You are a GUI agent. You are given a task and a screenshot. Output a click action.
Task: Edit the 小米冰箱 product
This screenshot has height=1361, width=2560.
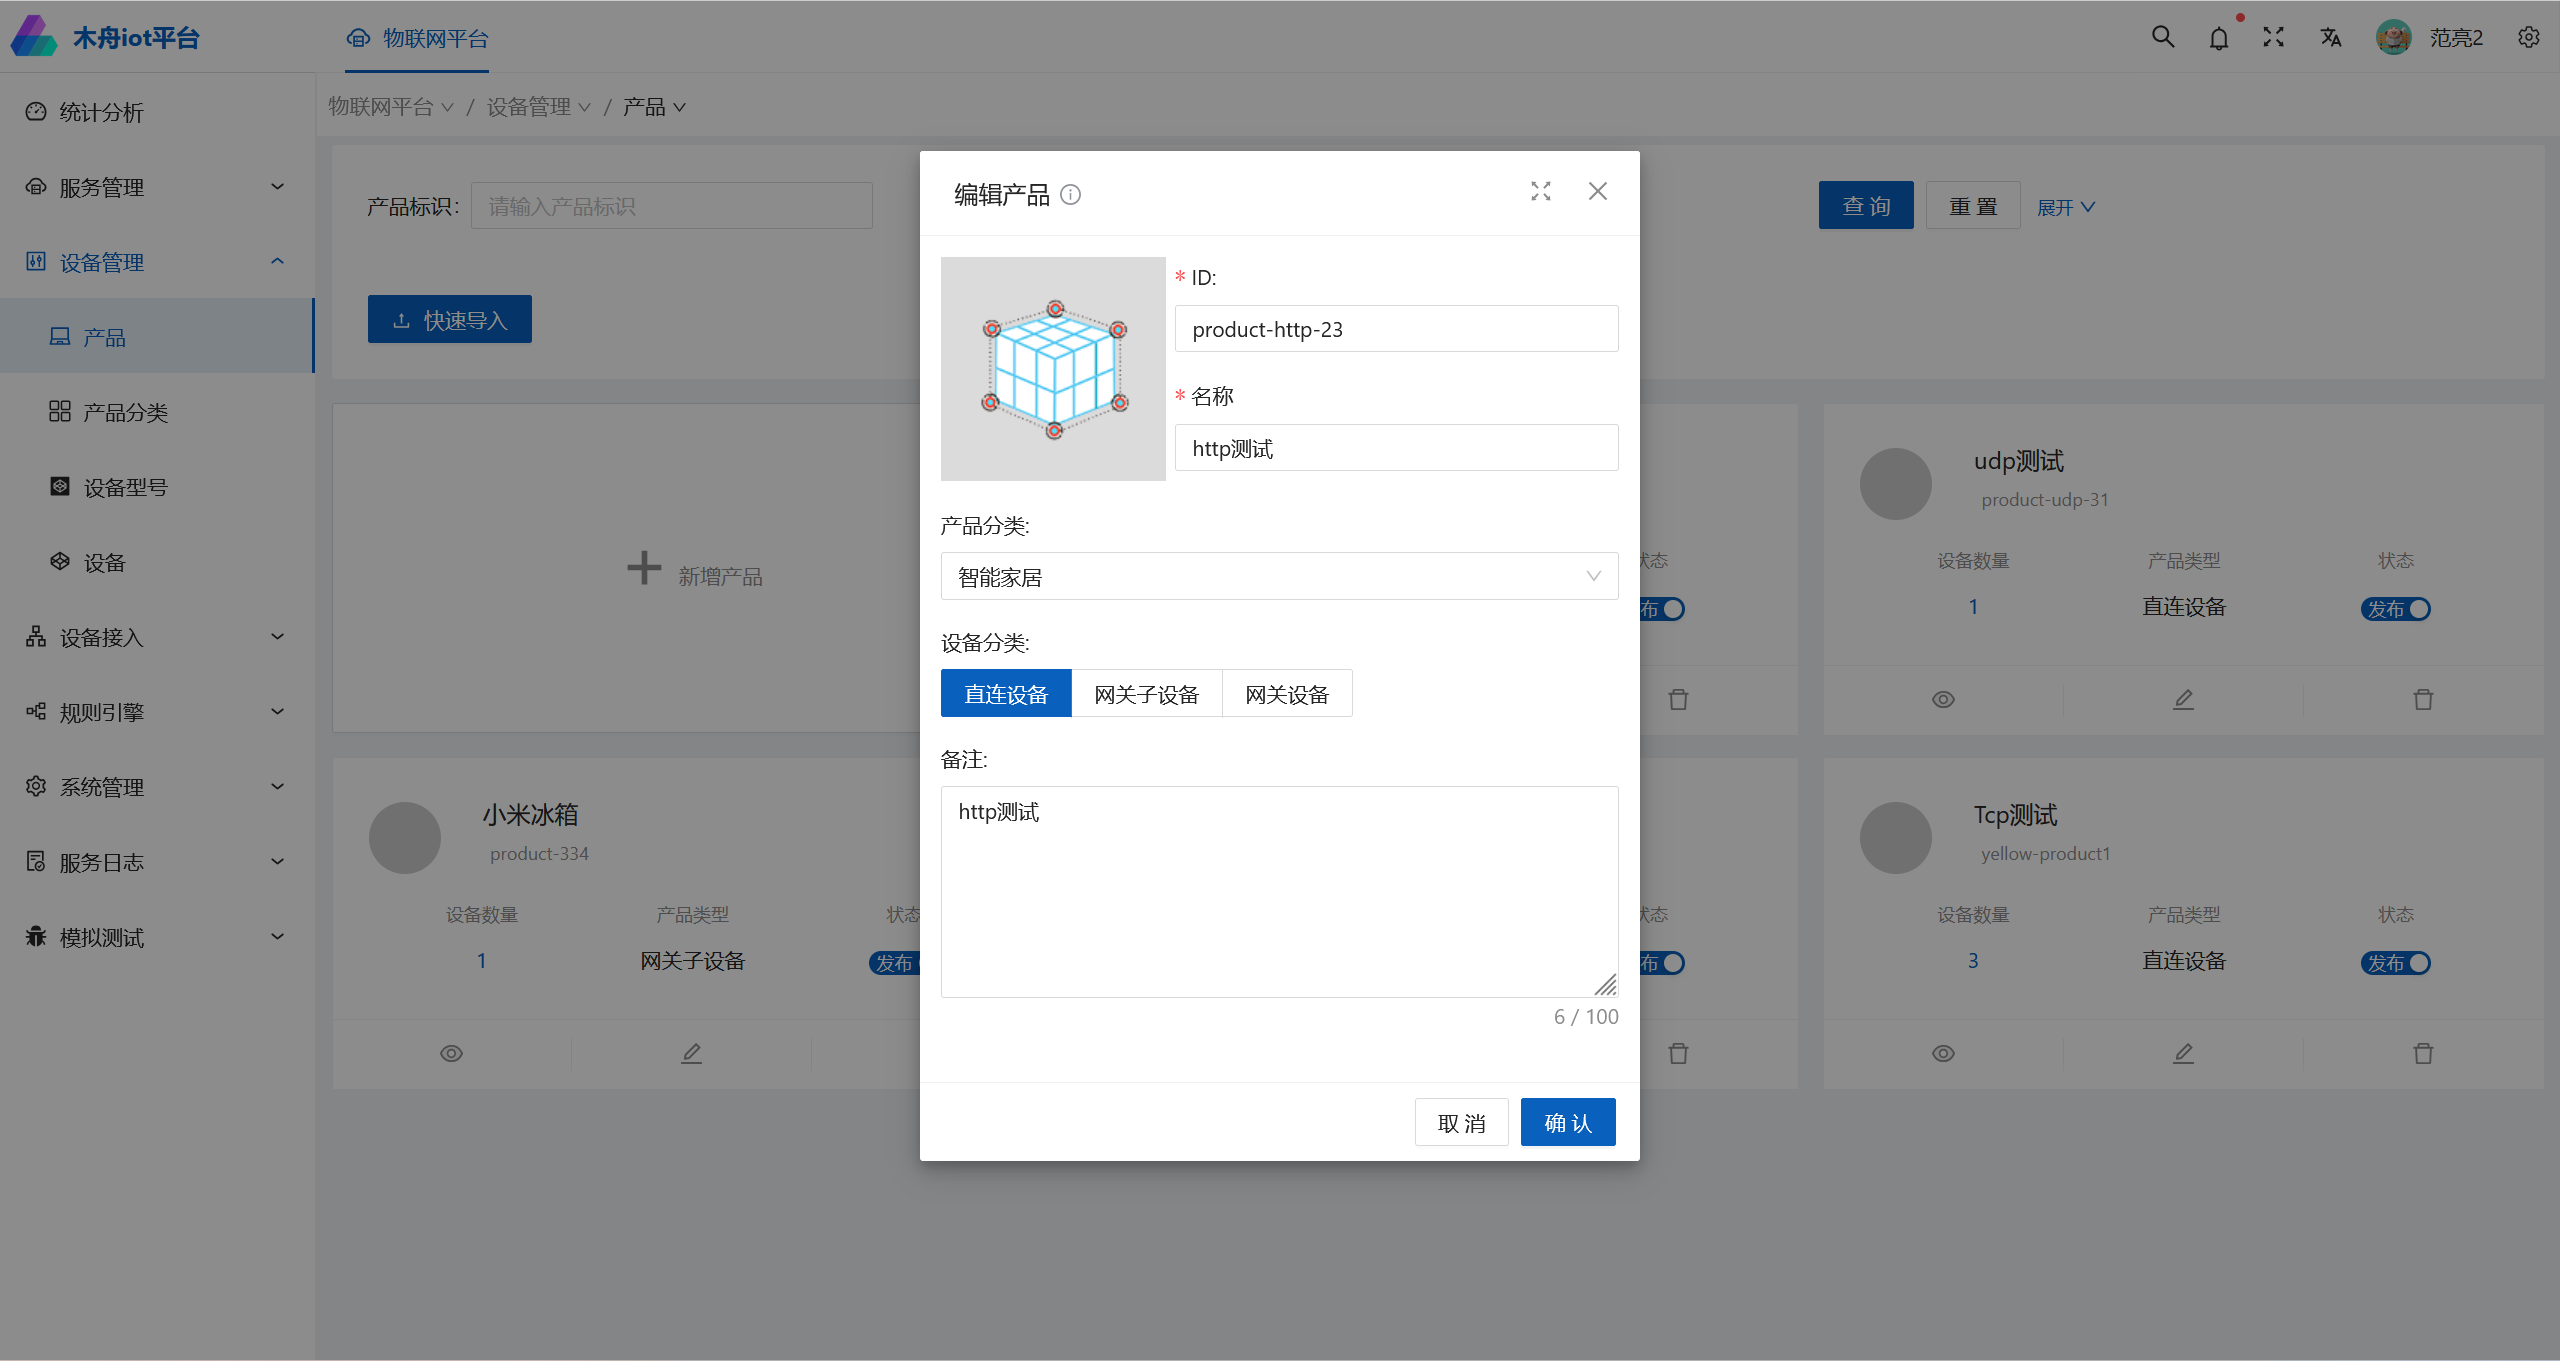tap(691, 1054)
